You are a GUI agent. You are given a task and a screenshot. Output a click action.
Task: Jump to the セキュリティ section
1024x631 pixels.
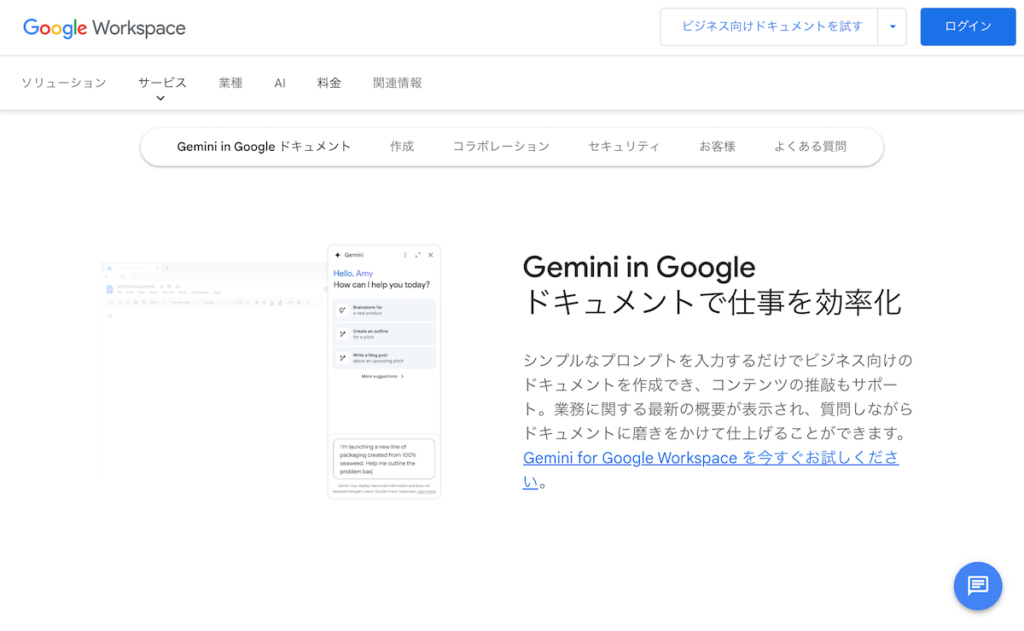click(x=624, y=146)
